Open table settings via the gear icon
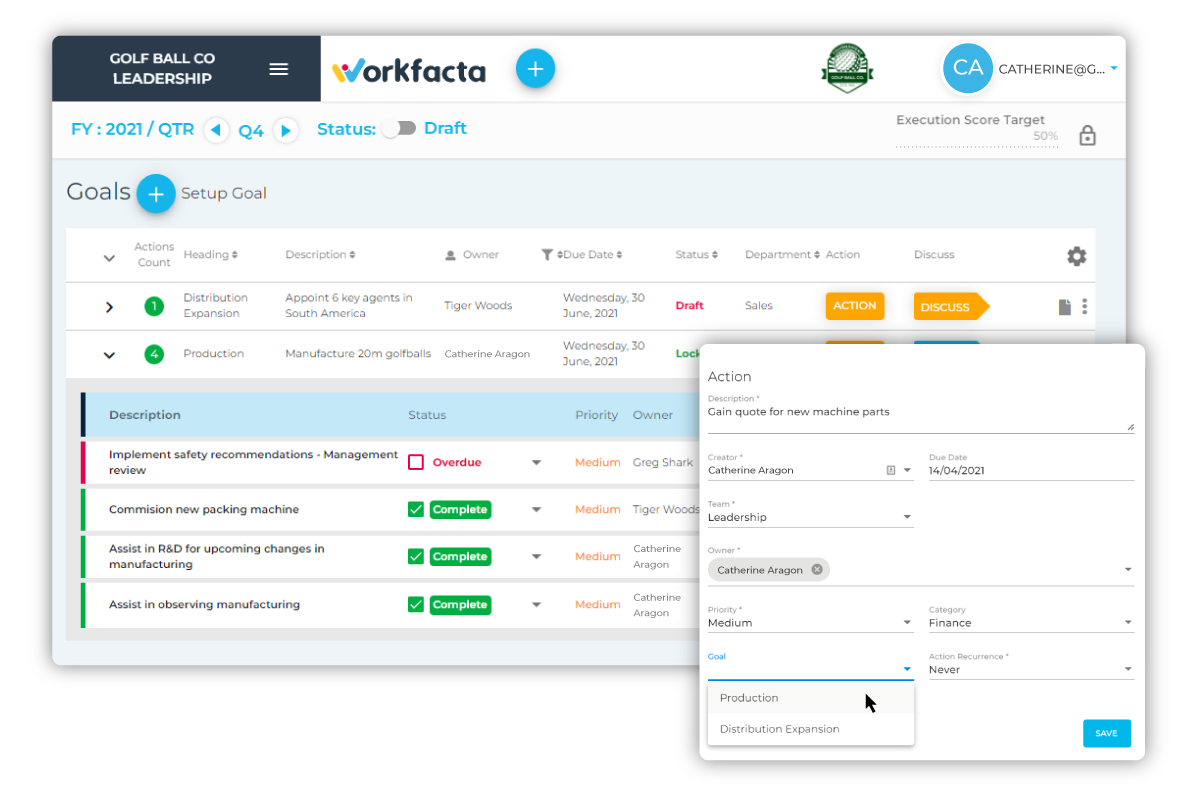The width and height of the screenshot is (1200, 800). 1076,256
